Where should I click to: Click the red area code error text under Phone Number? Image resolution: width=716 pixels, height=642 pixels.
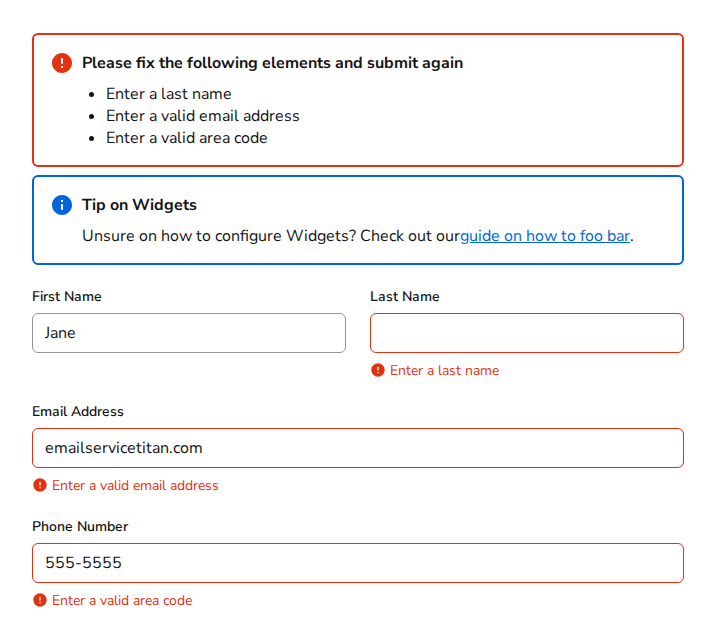click(122, 600)
